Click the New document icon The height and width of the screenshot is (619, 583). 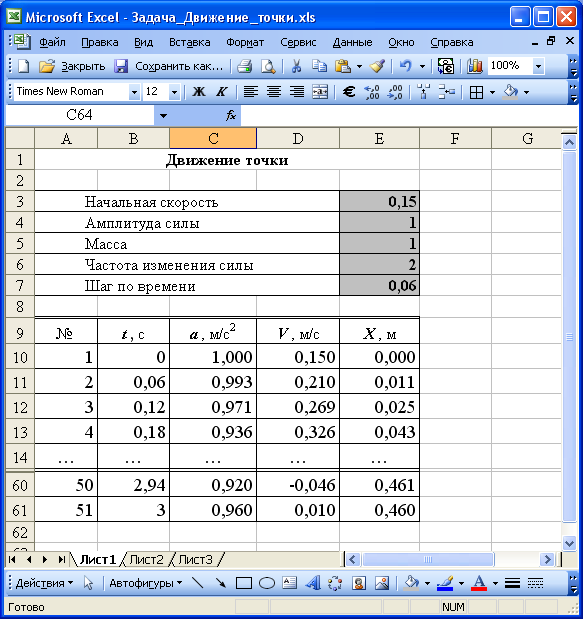24,66
